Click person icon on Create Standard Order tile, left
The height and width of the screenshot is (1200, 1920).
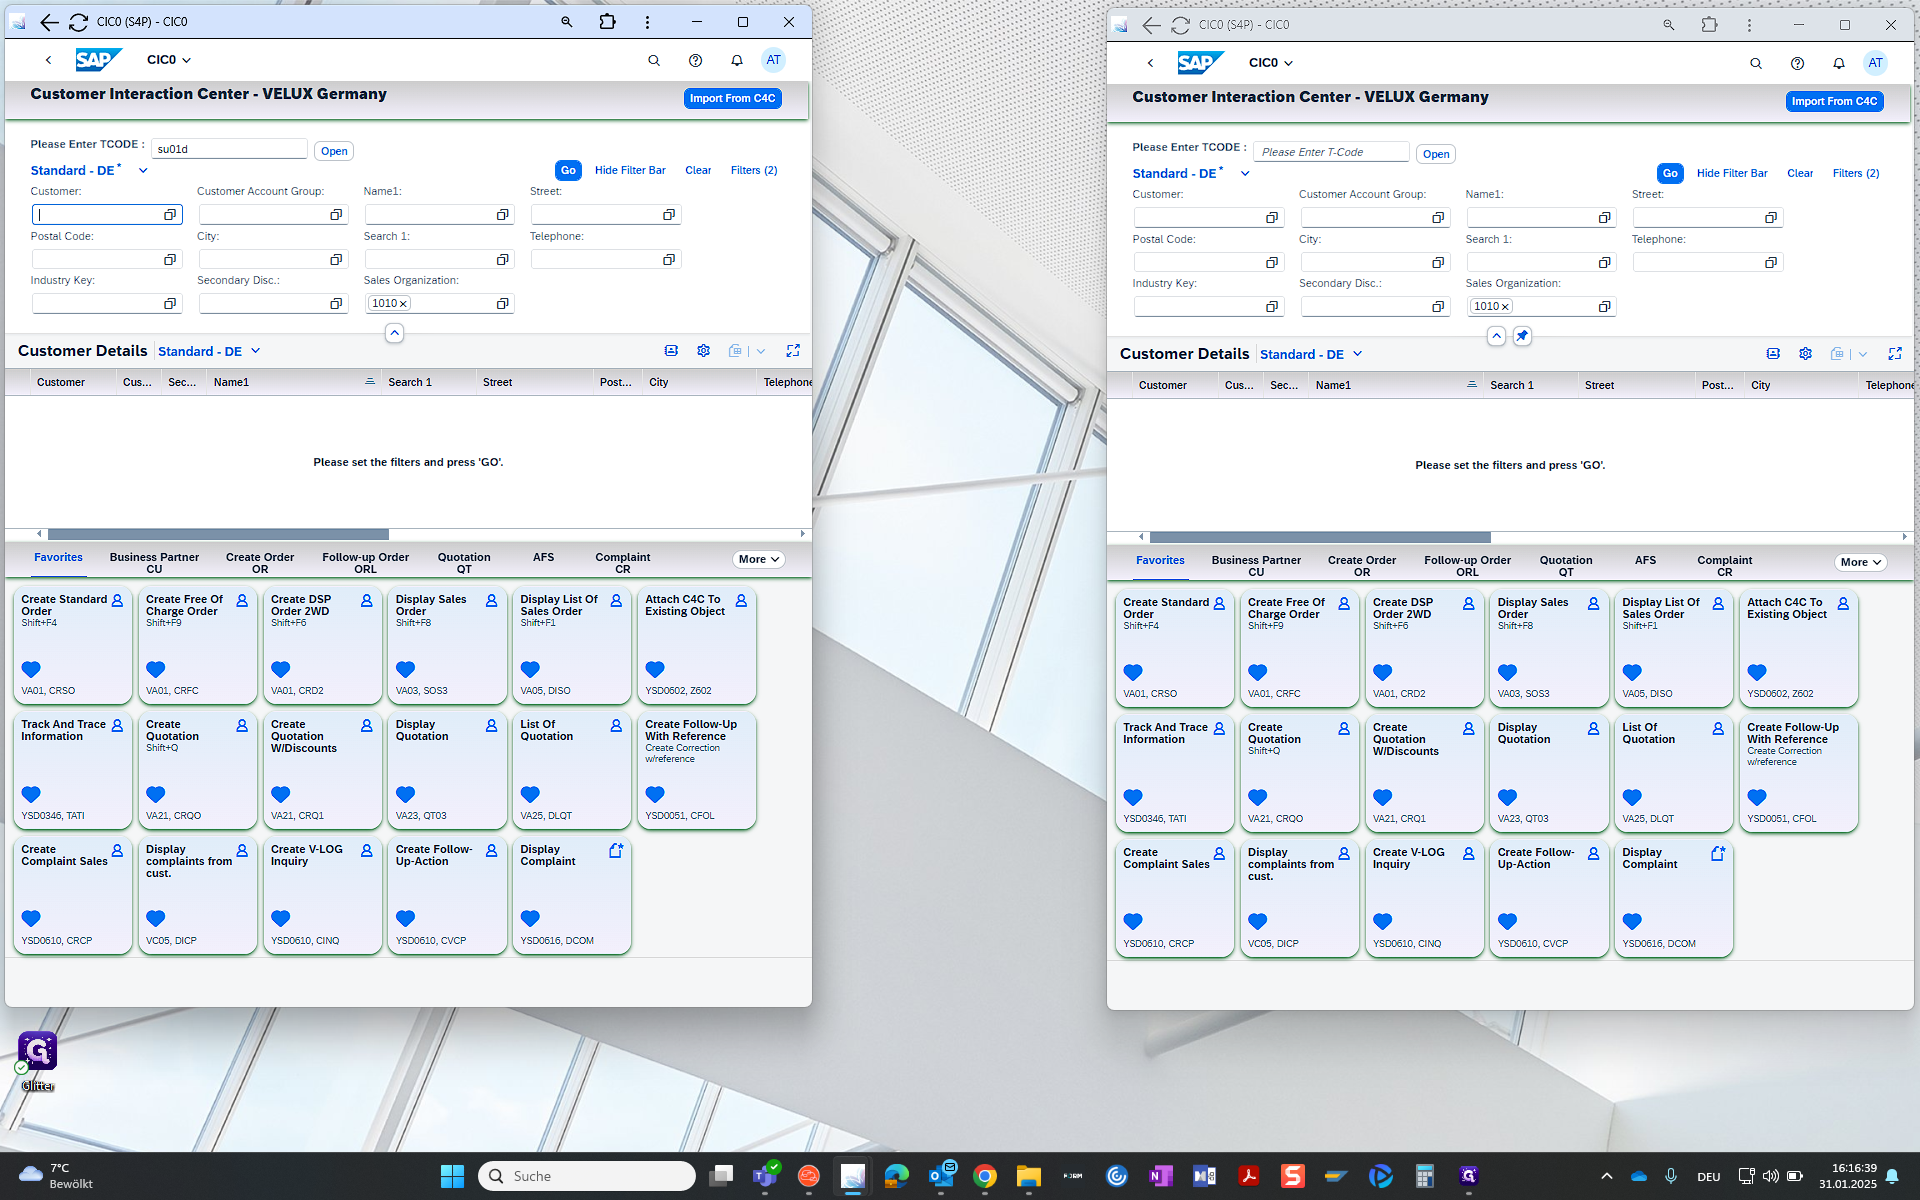point(117,601)
